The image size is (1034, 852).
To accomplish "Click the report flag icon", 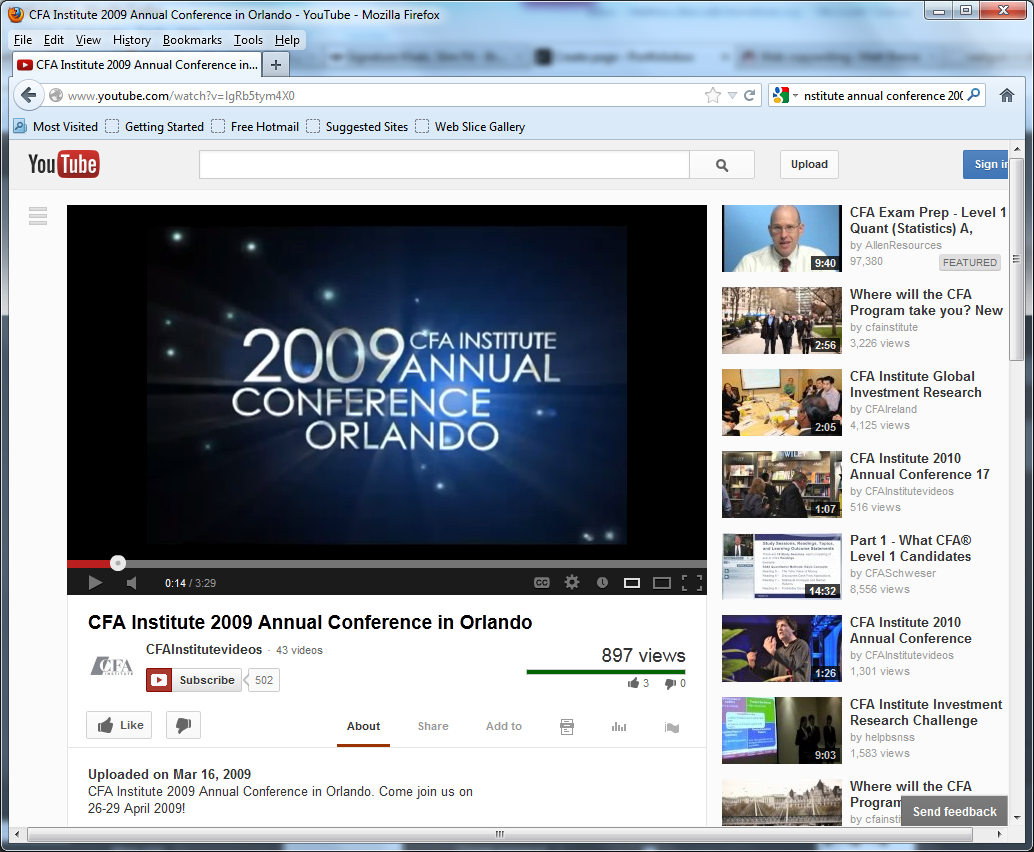I will 671,727.
